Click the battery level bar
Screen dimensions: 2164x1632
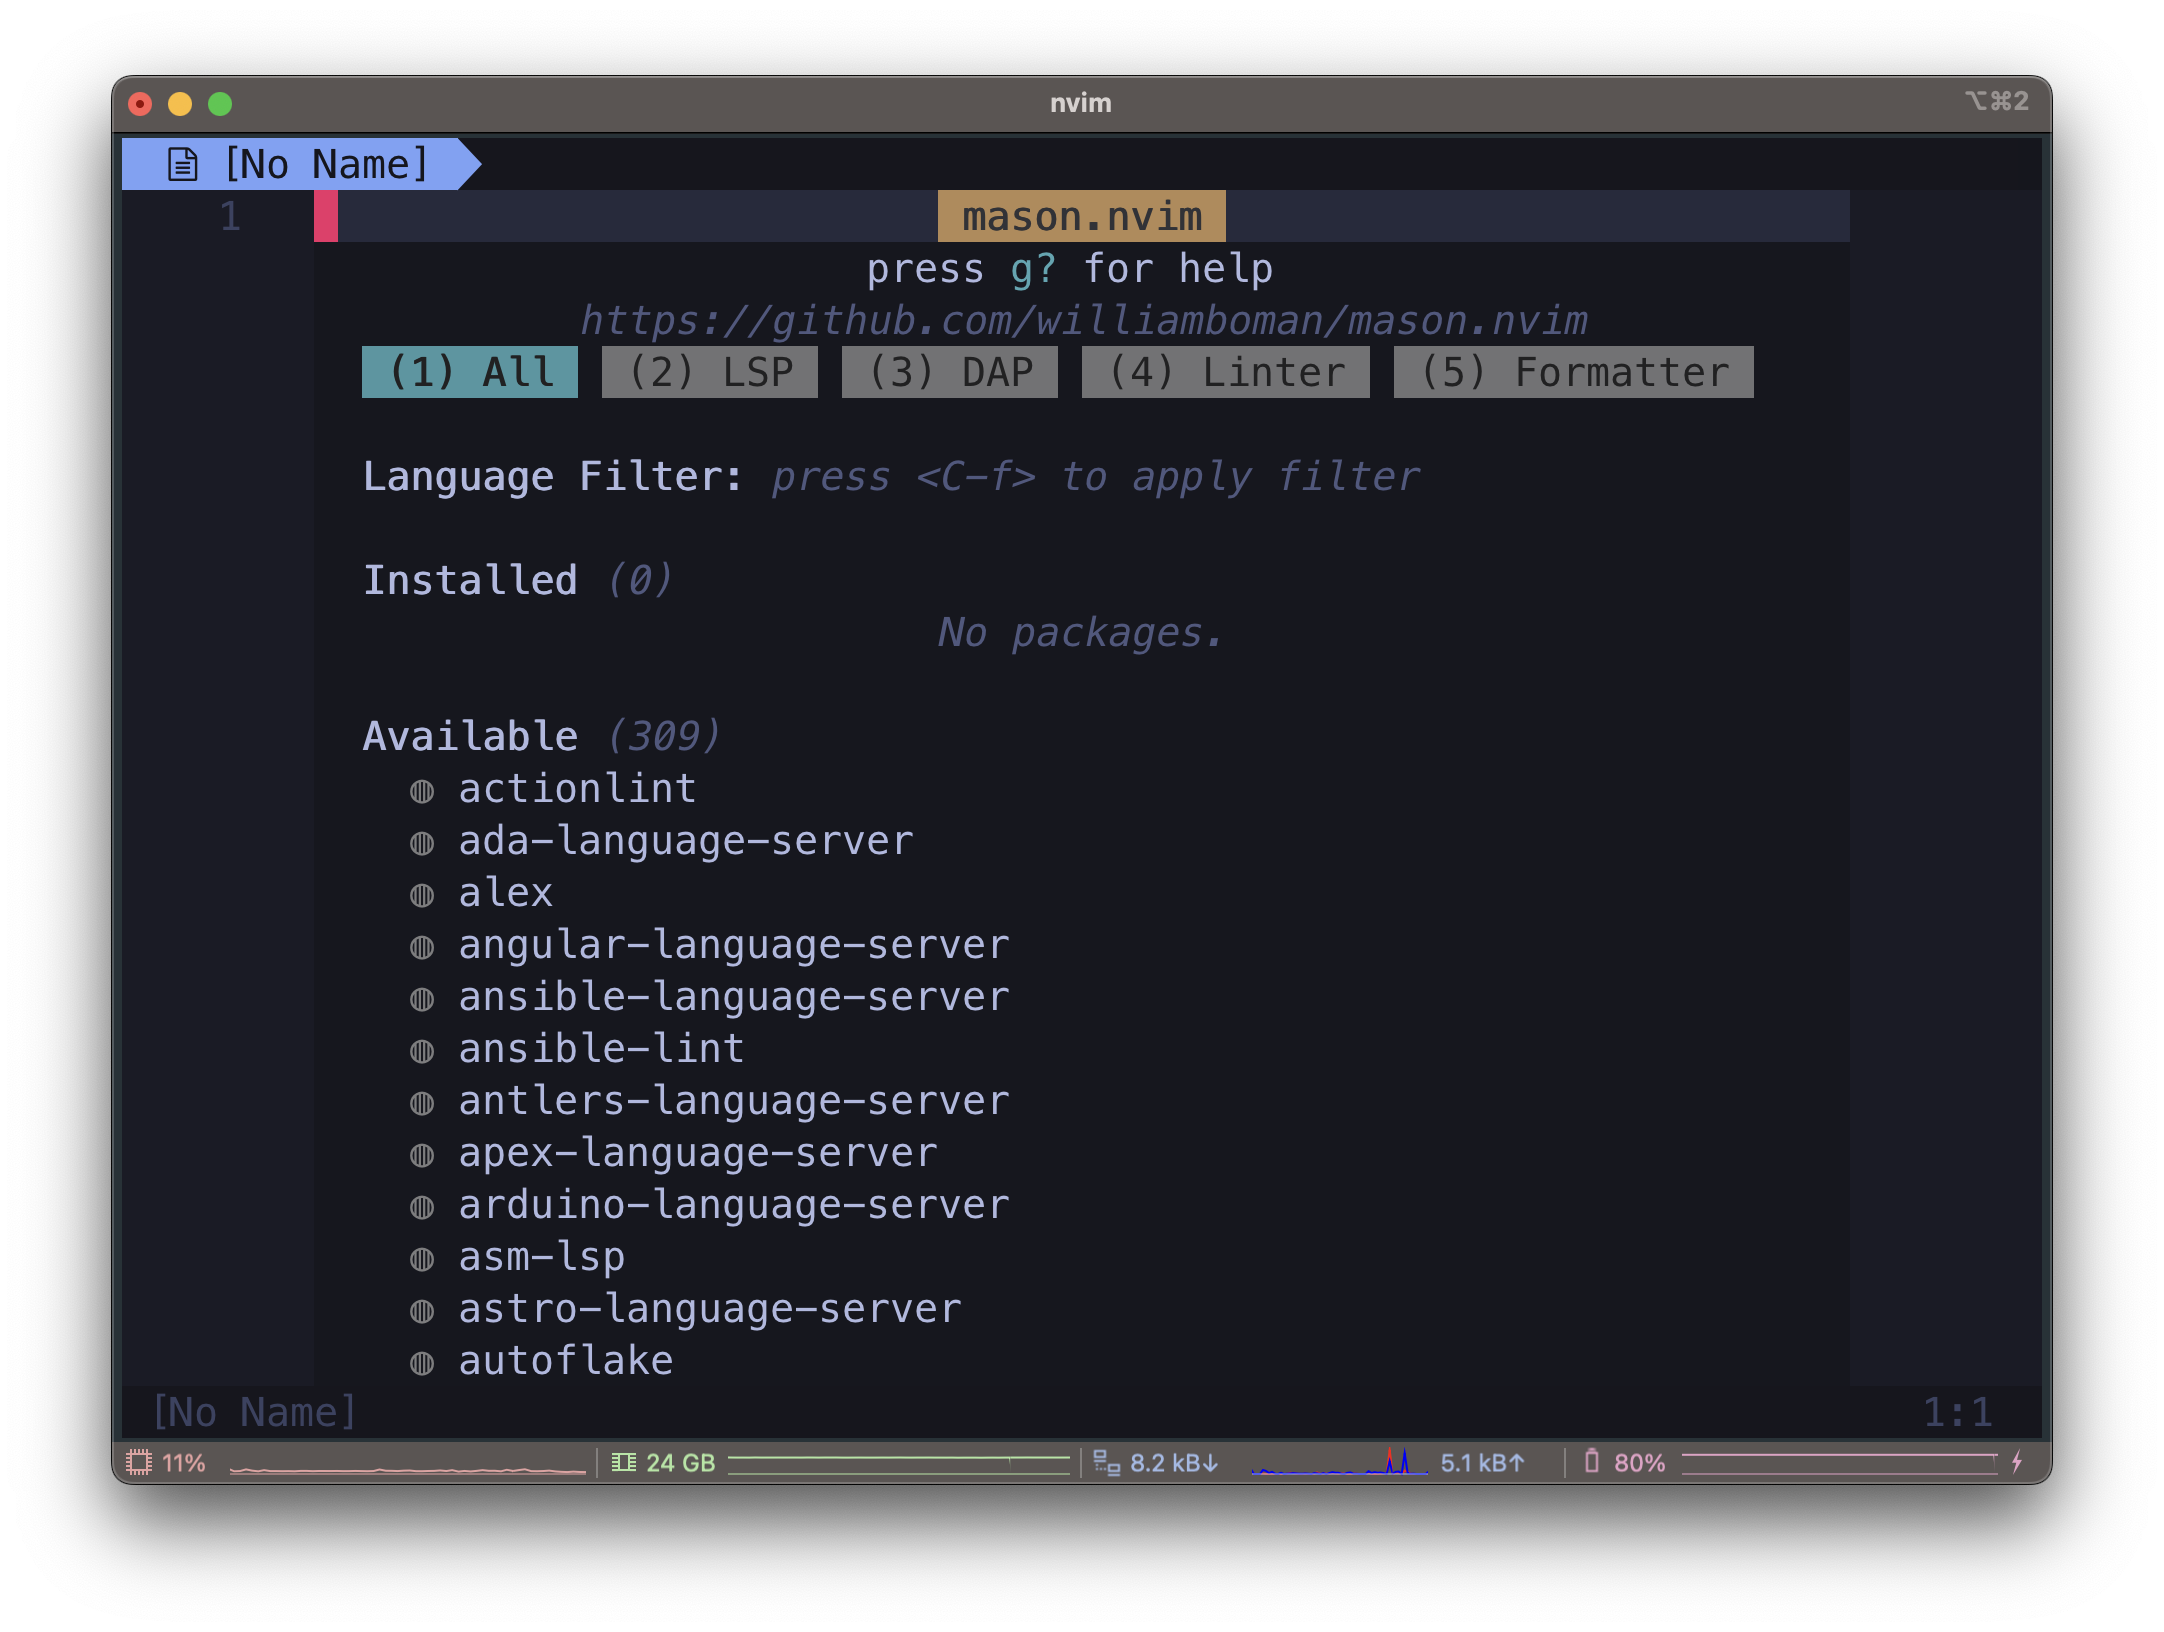pyautogui.click(x=1840, y=1464)
